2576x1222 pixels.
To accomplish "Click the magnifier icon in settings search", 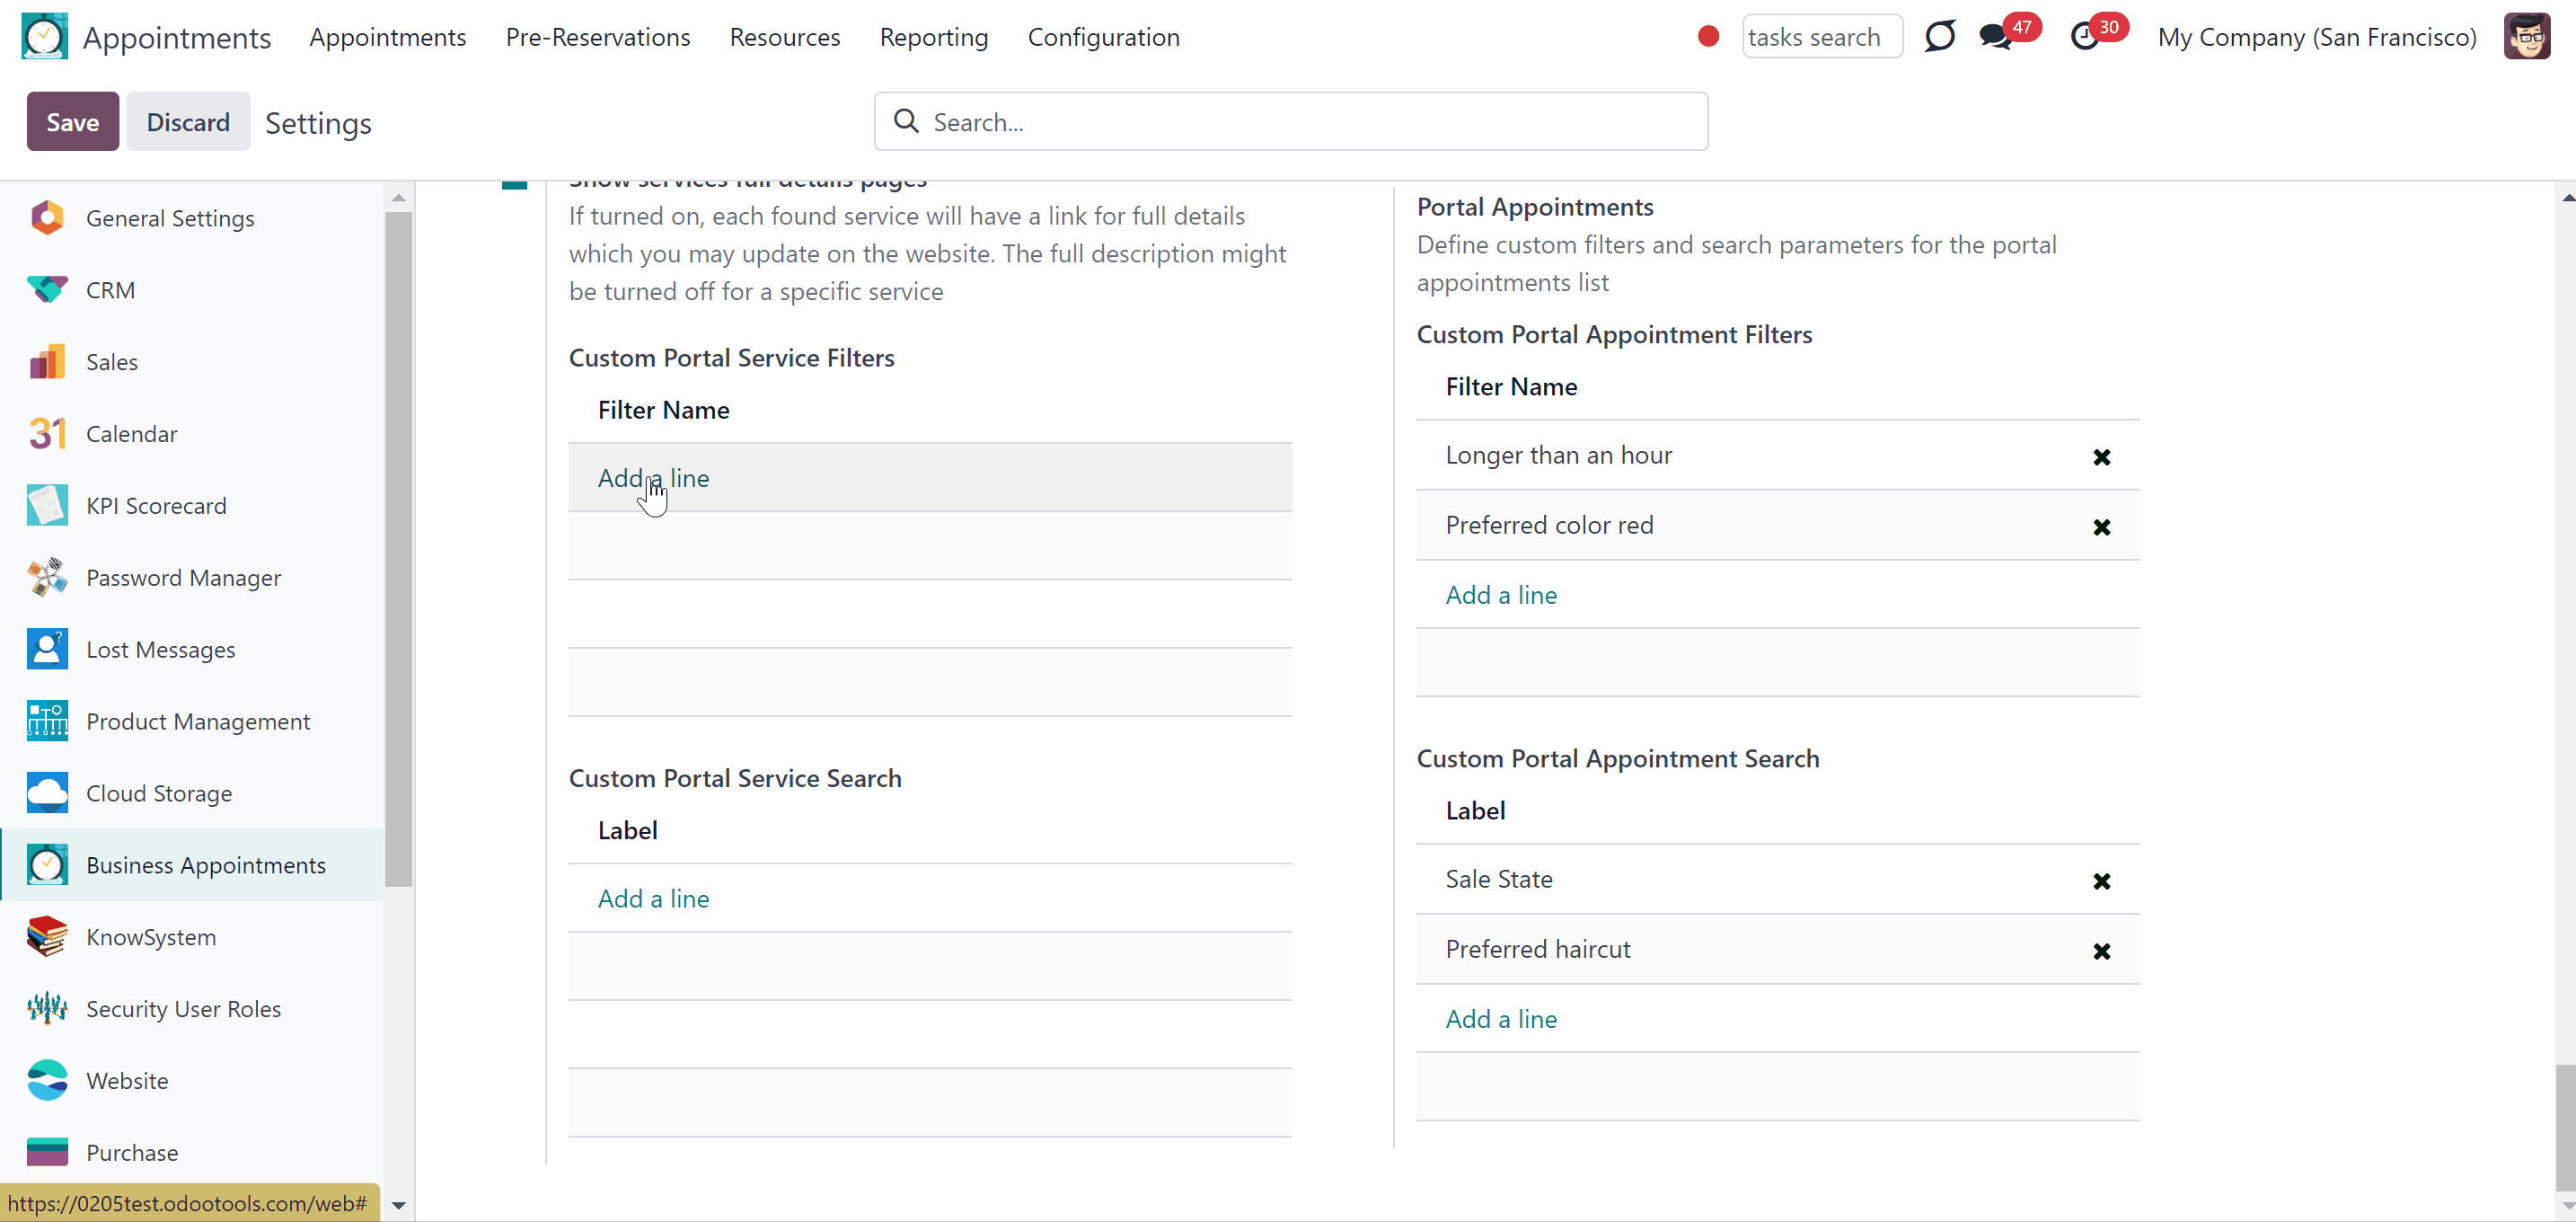I will tap(906, 122).
